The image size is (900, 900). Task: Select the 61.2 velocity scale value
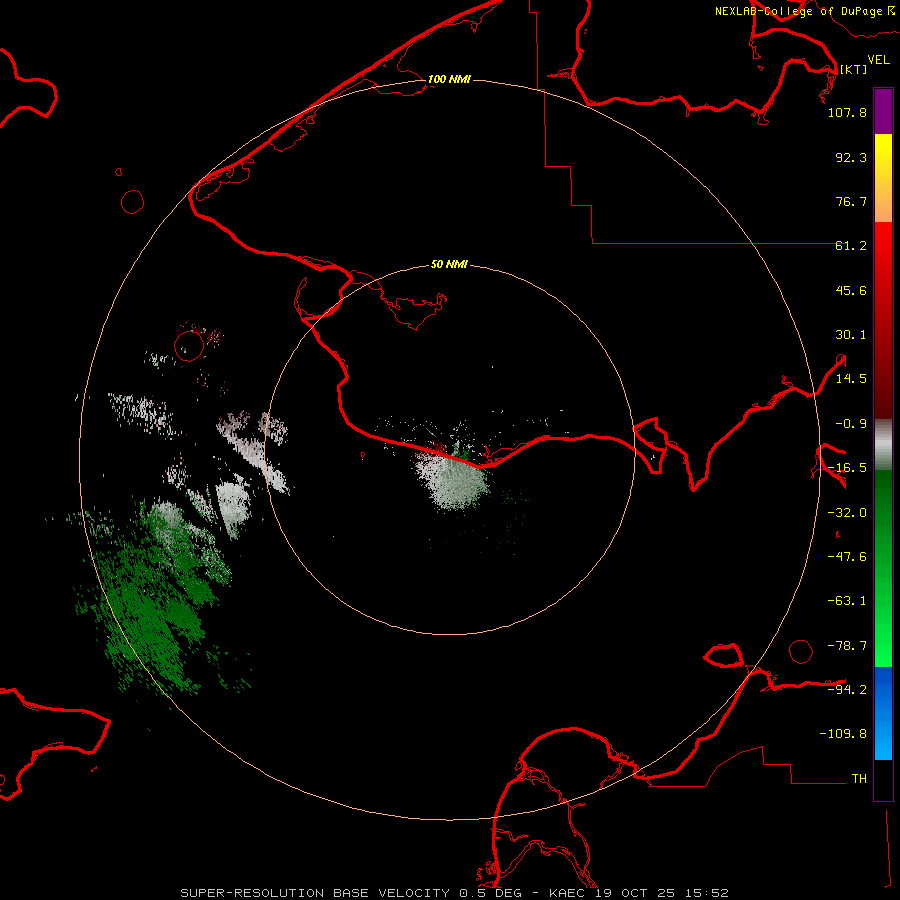(x=851, y=246)
